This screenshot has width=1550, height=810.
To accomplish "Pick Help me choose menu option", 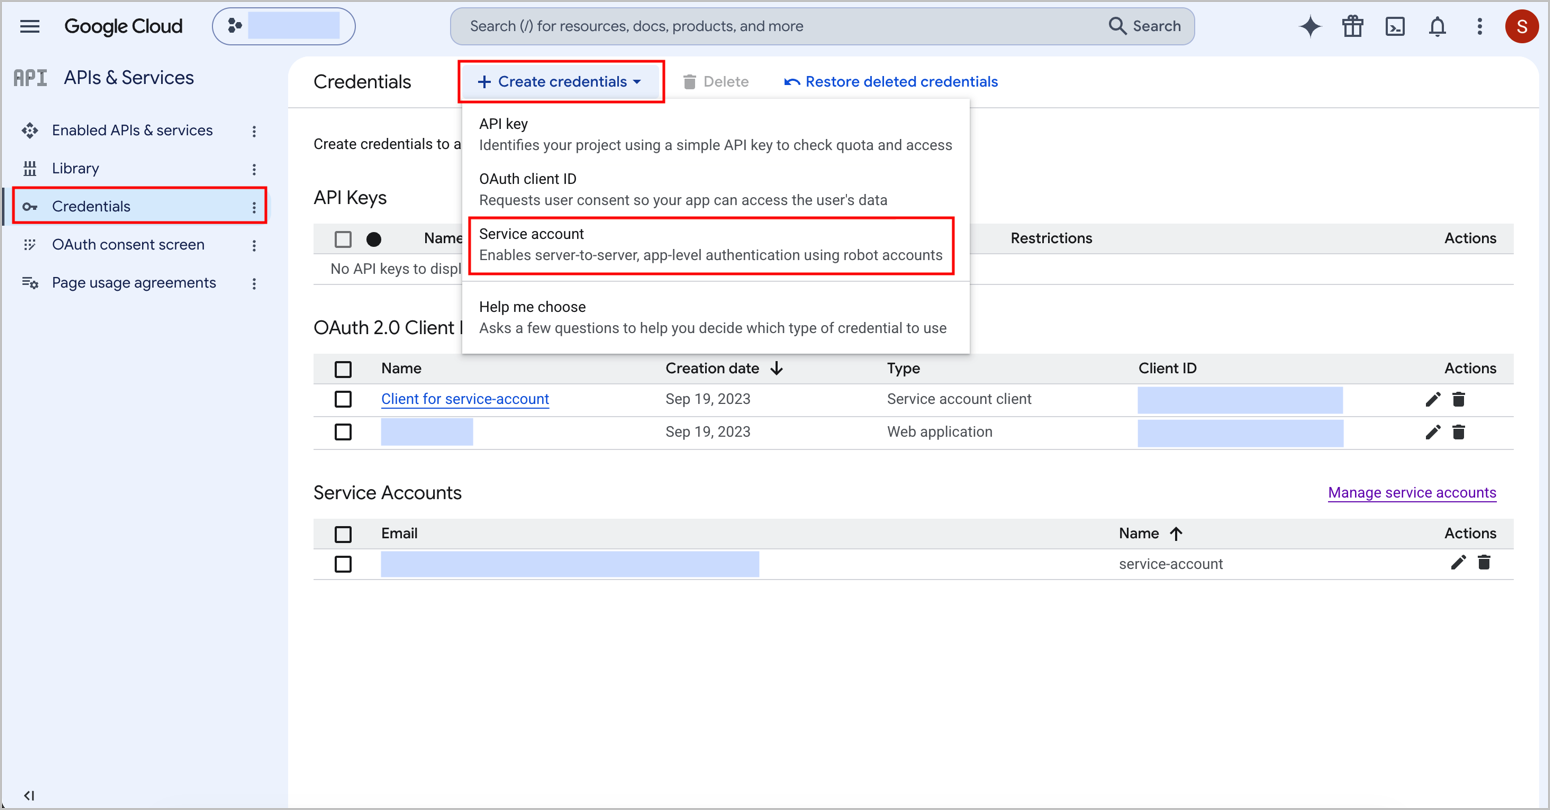I will pyautogui.click(x=715, y=317).
